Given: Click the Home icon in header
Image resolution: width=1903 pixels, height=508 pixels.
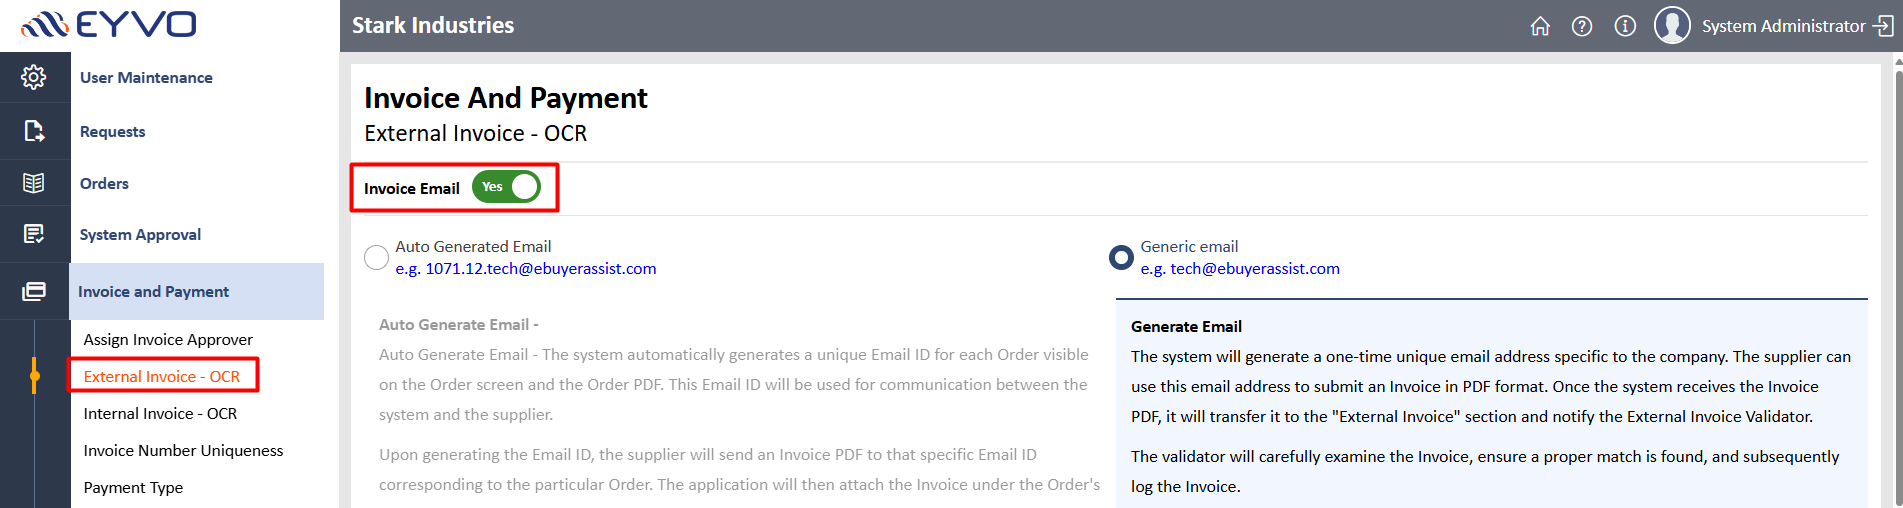Looking at the screenshot, I should click(1540, 26).
